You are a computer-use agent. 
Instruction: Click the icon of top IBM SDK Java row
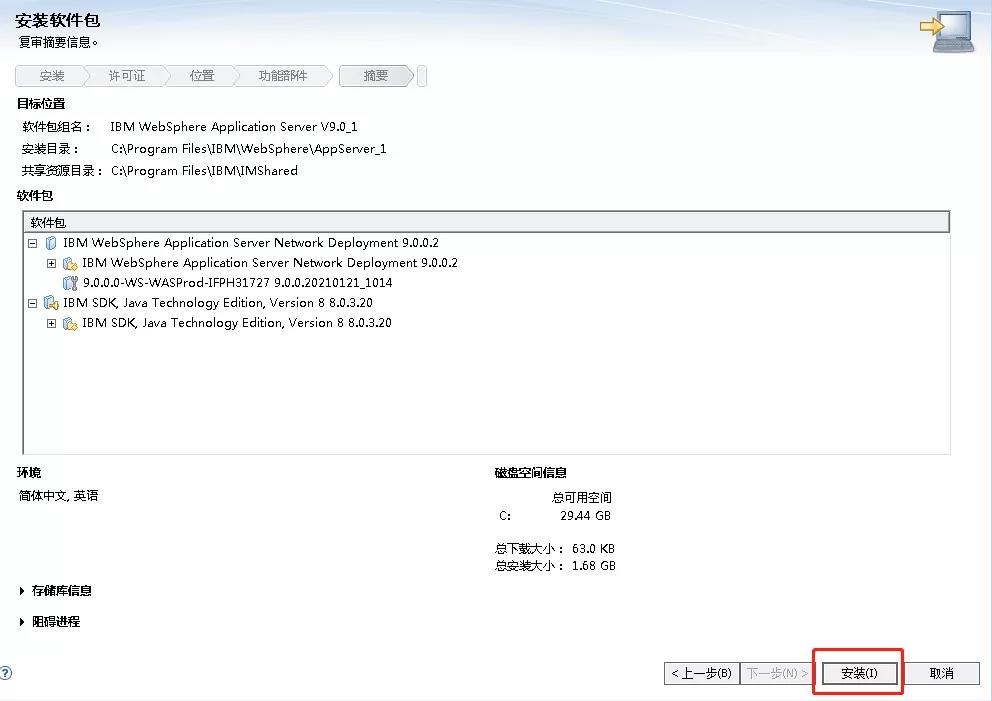click(51, 303)
